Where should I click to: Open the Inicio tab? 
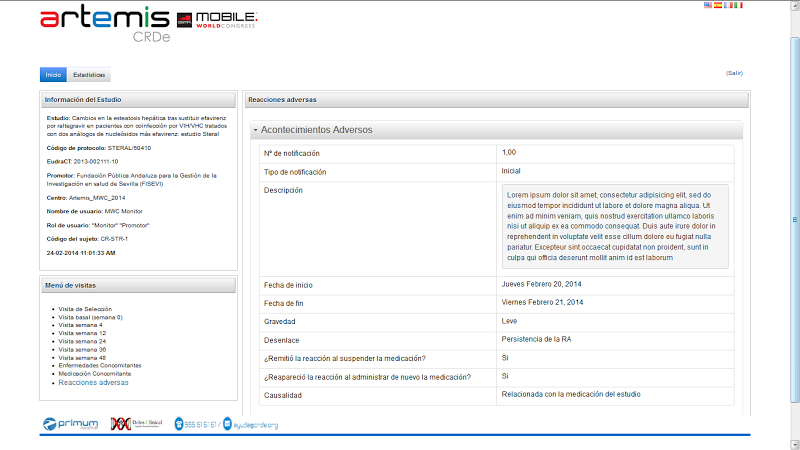pyautogui.click(x=53, y=74)
